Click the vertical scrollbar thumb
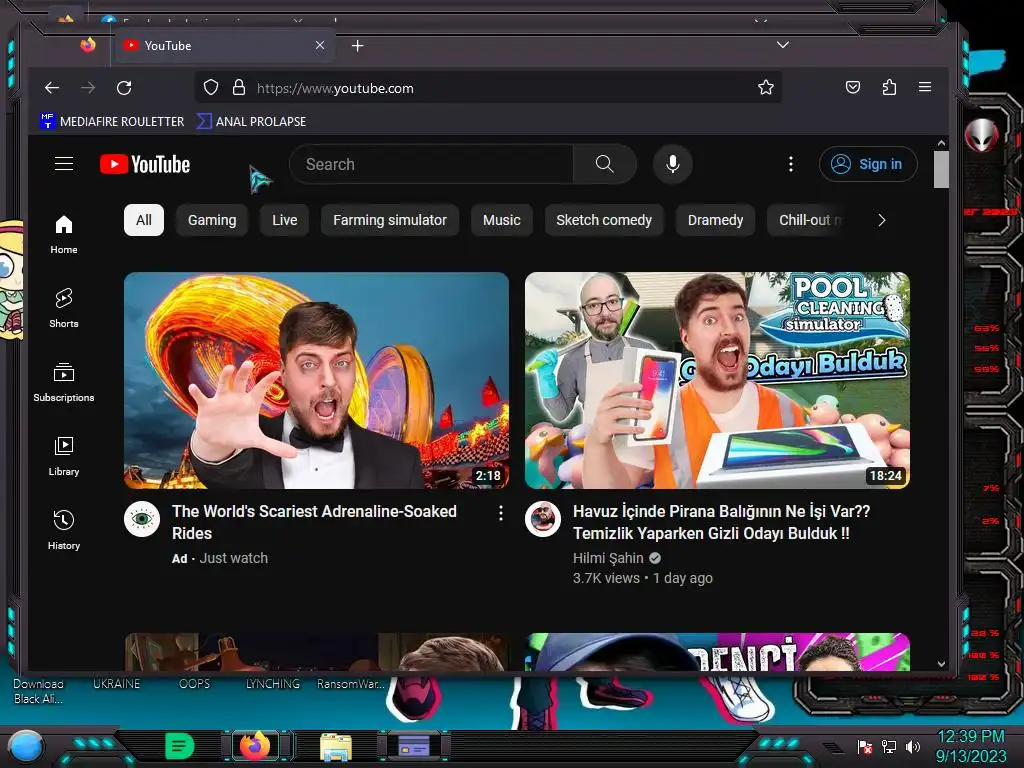1024x768 pixels. (941, 170)
